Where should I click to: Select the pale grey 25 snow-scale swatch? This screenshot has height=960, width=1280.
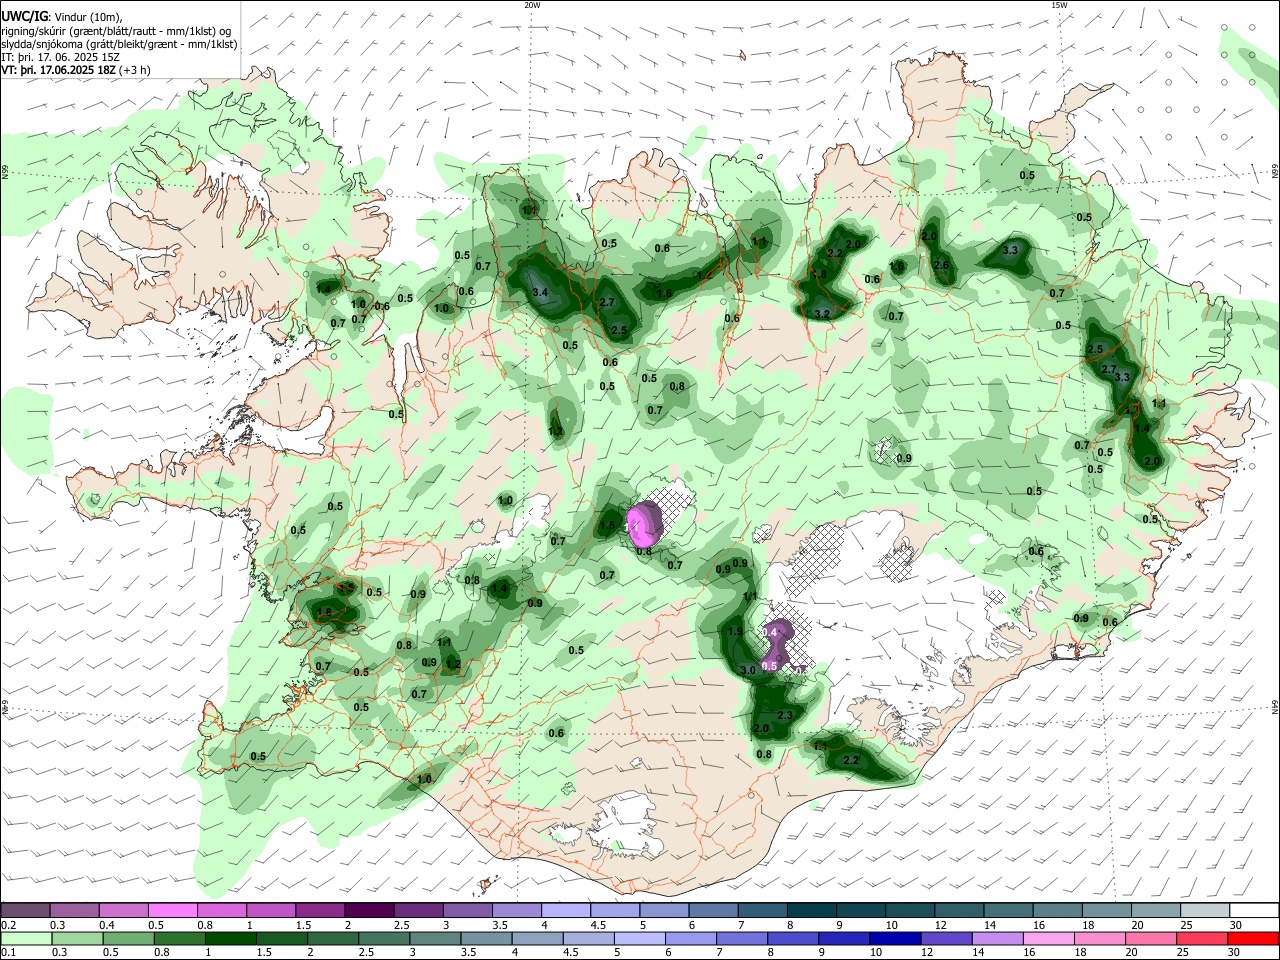point(1204,910)
